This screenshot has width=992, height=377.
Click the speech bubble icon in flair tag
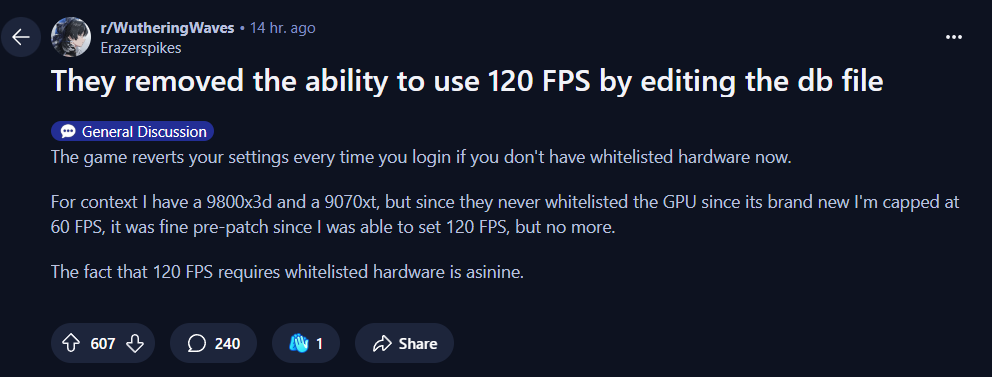click(68, 132)
